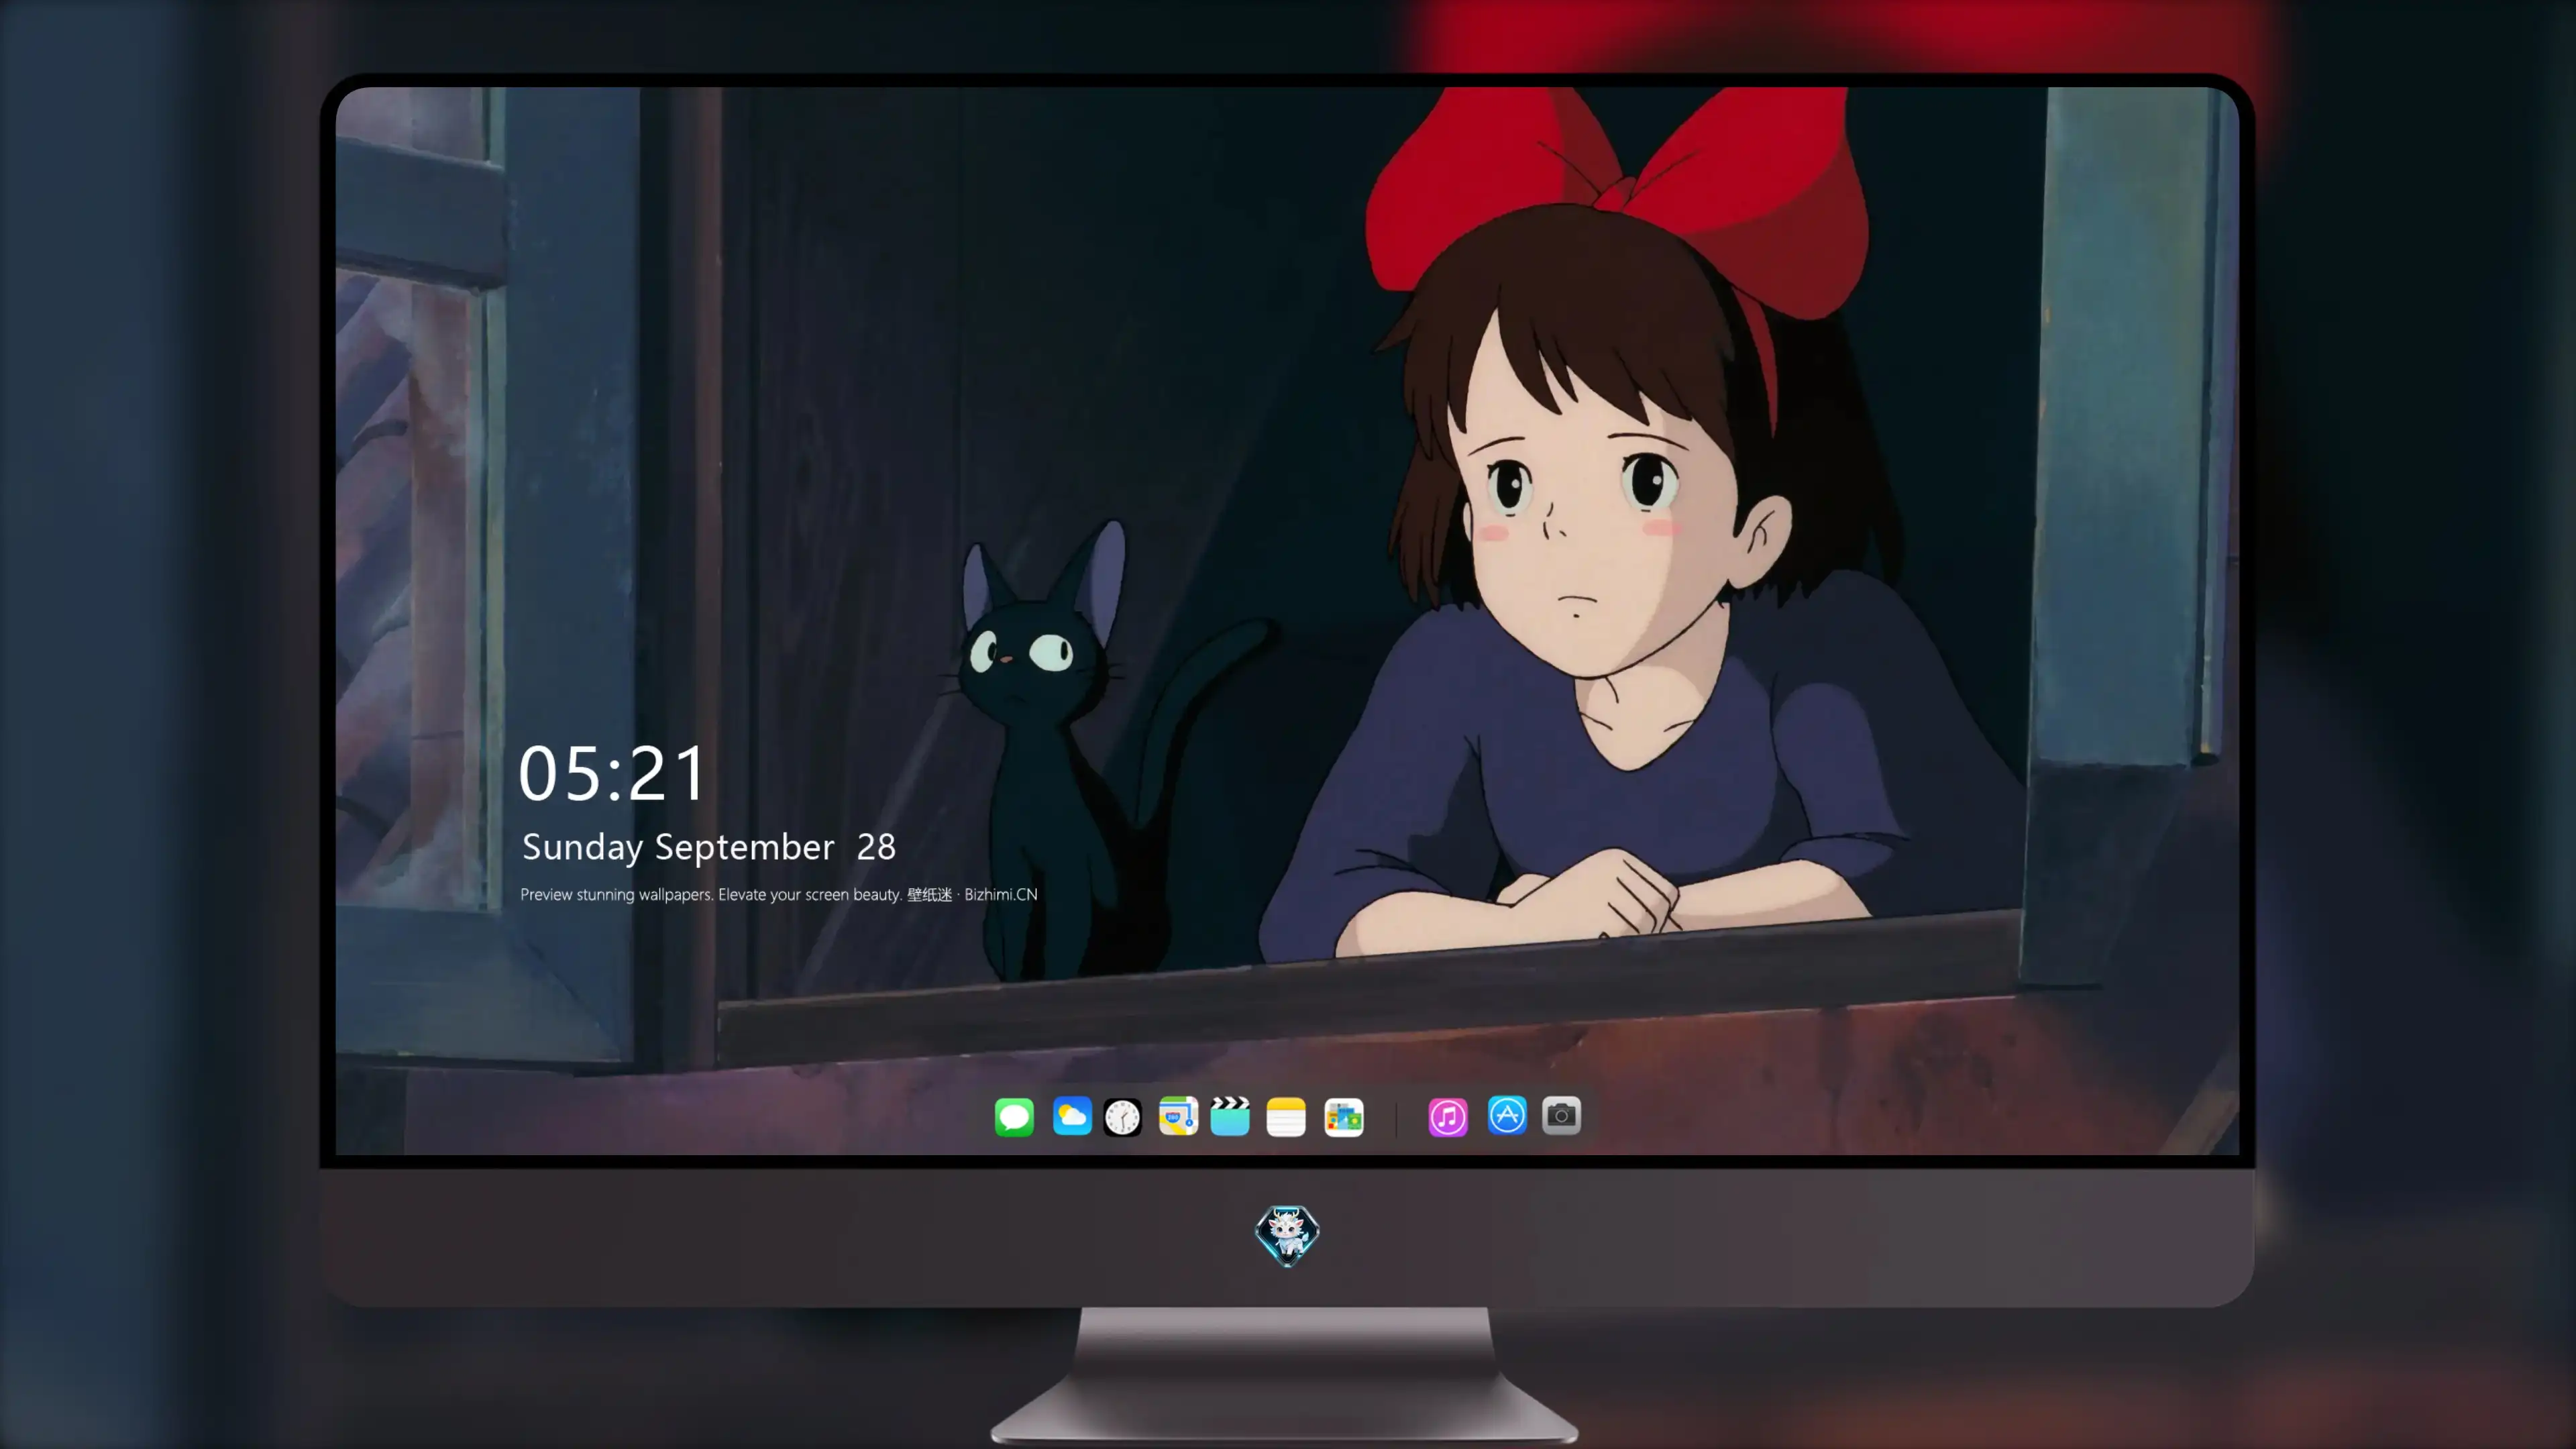This screenshot has height=1449, width=2576.
Task: Open the blue App Store icon
Action: 1507,1115
